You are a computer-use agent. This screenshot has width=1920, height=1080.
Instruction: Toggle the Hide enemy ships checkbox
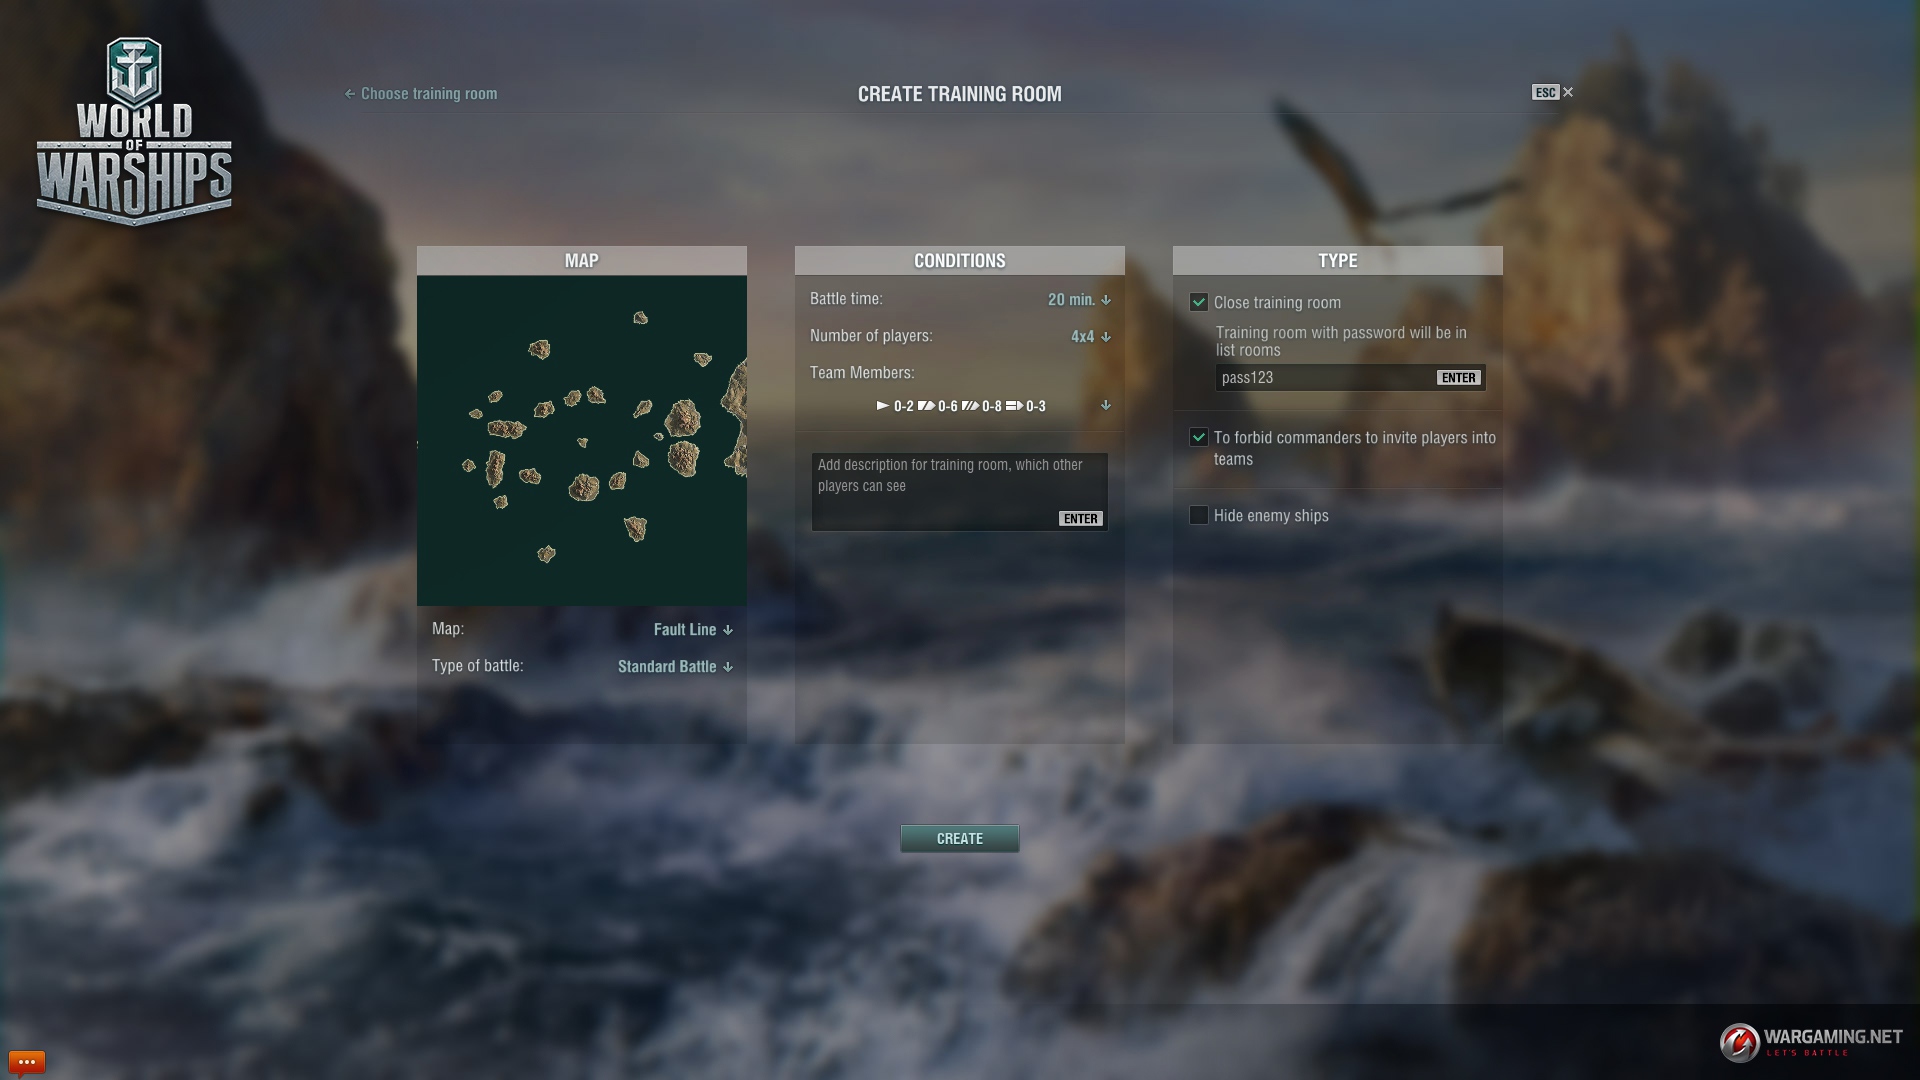pos(1197,514)
